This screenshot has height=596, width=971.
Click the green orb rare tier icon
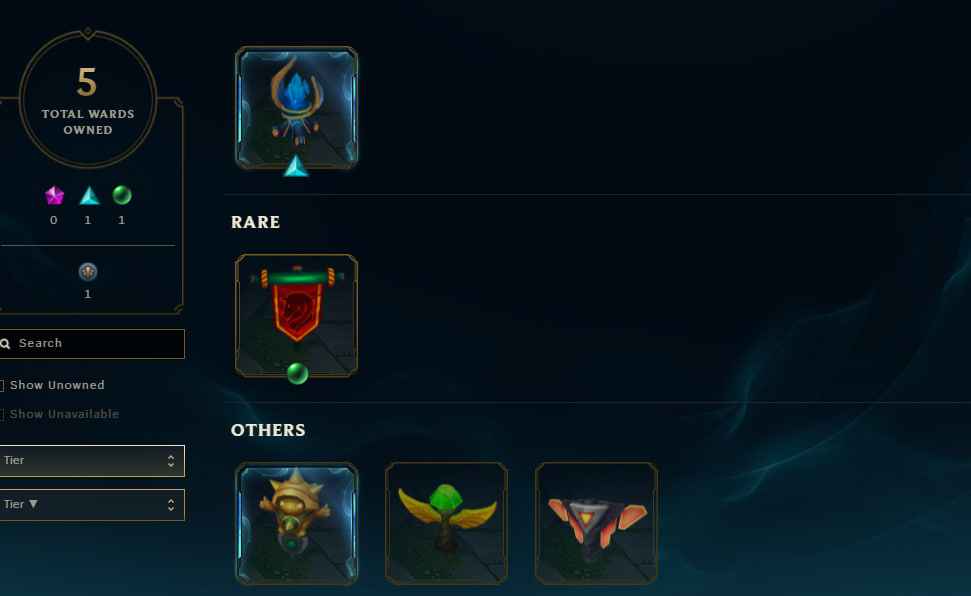click(x=122, y=195)
